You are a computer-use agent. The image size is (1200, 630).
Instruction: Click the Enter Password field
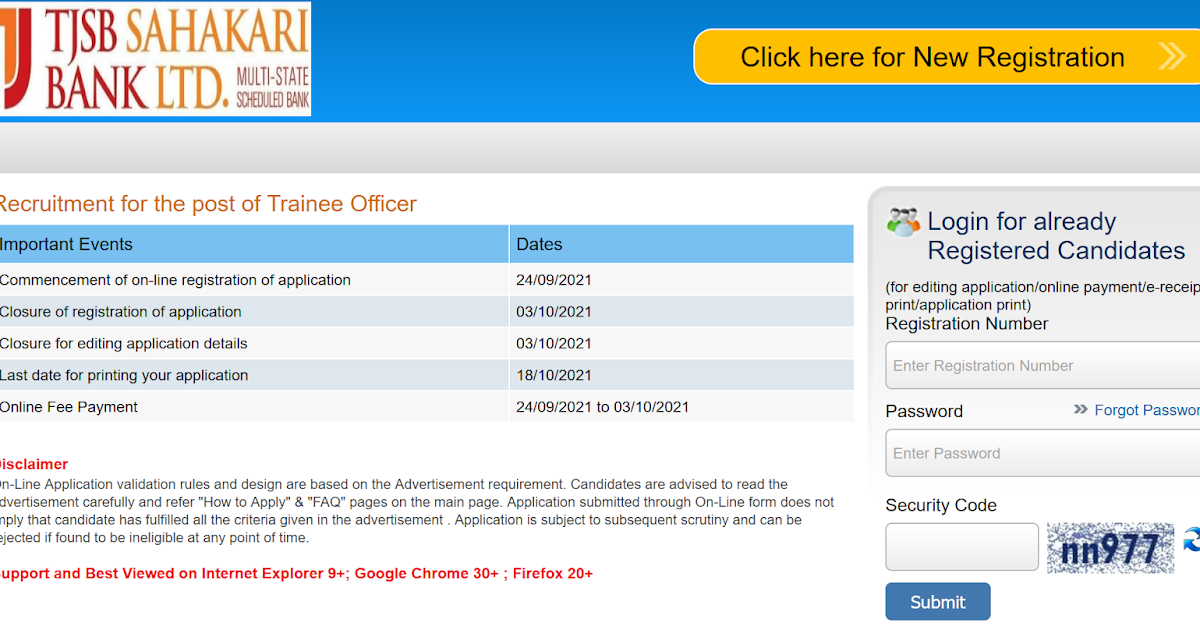coord(1040,453)
